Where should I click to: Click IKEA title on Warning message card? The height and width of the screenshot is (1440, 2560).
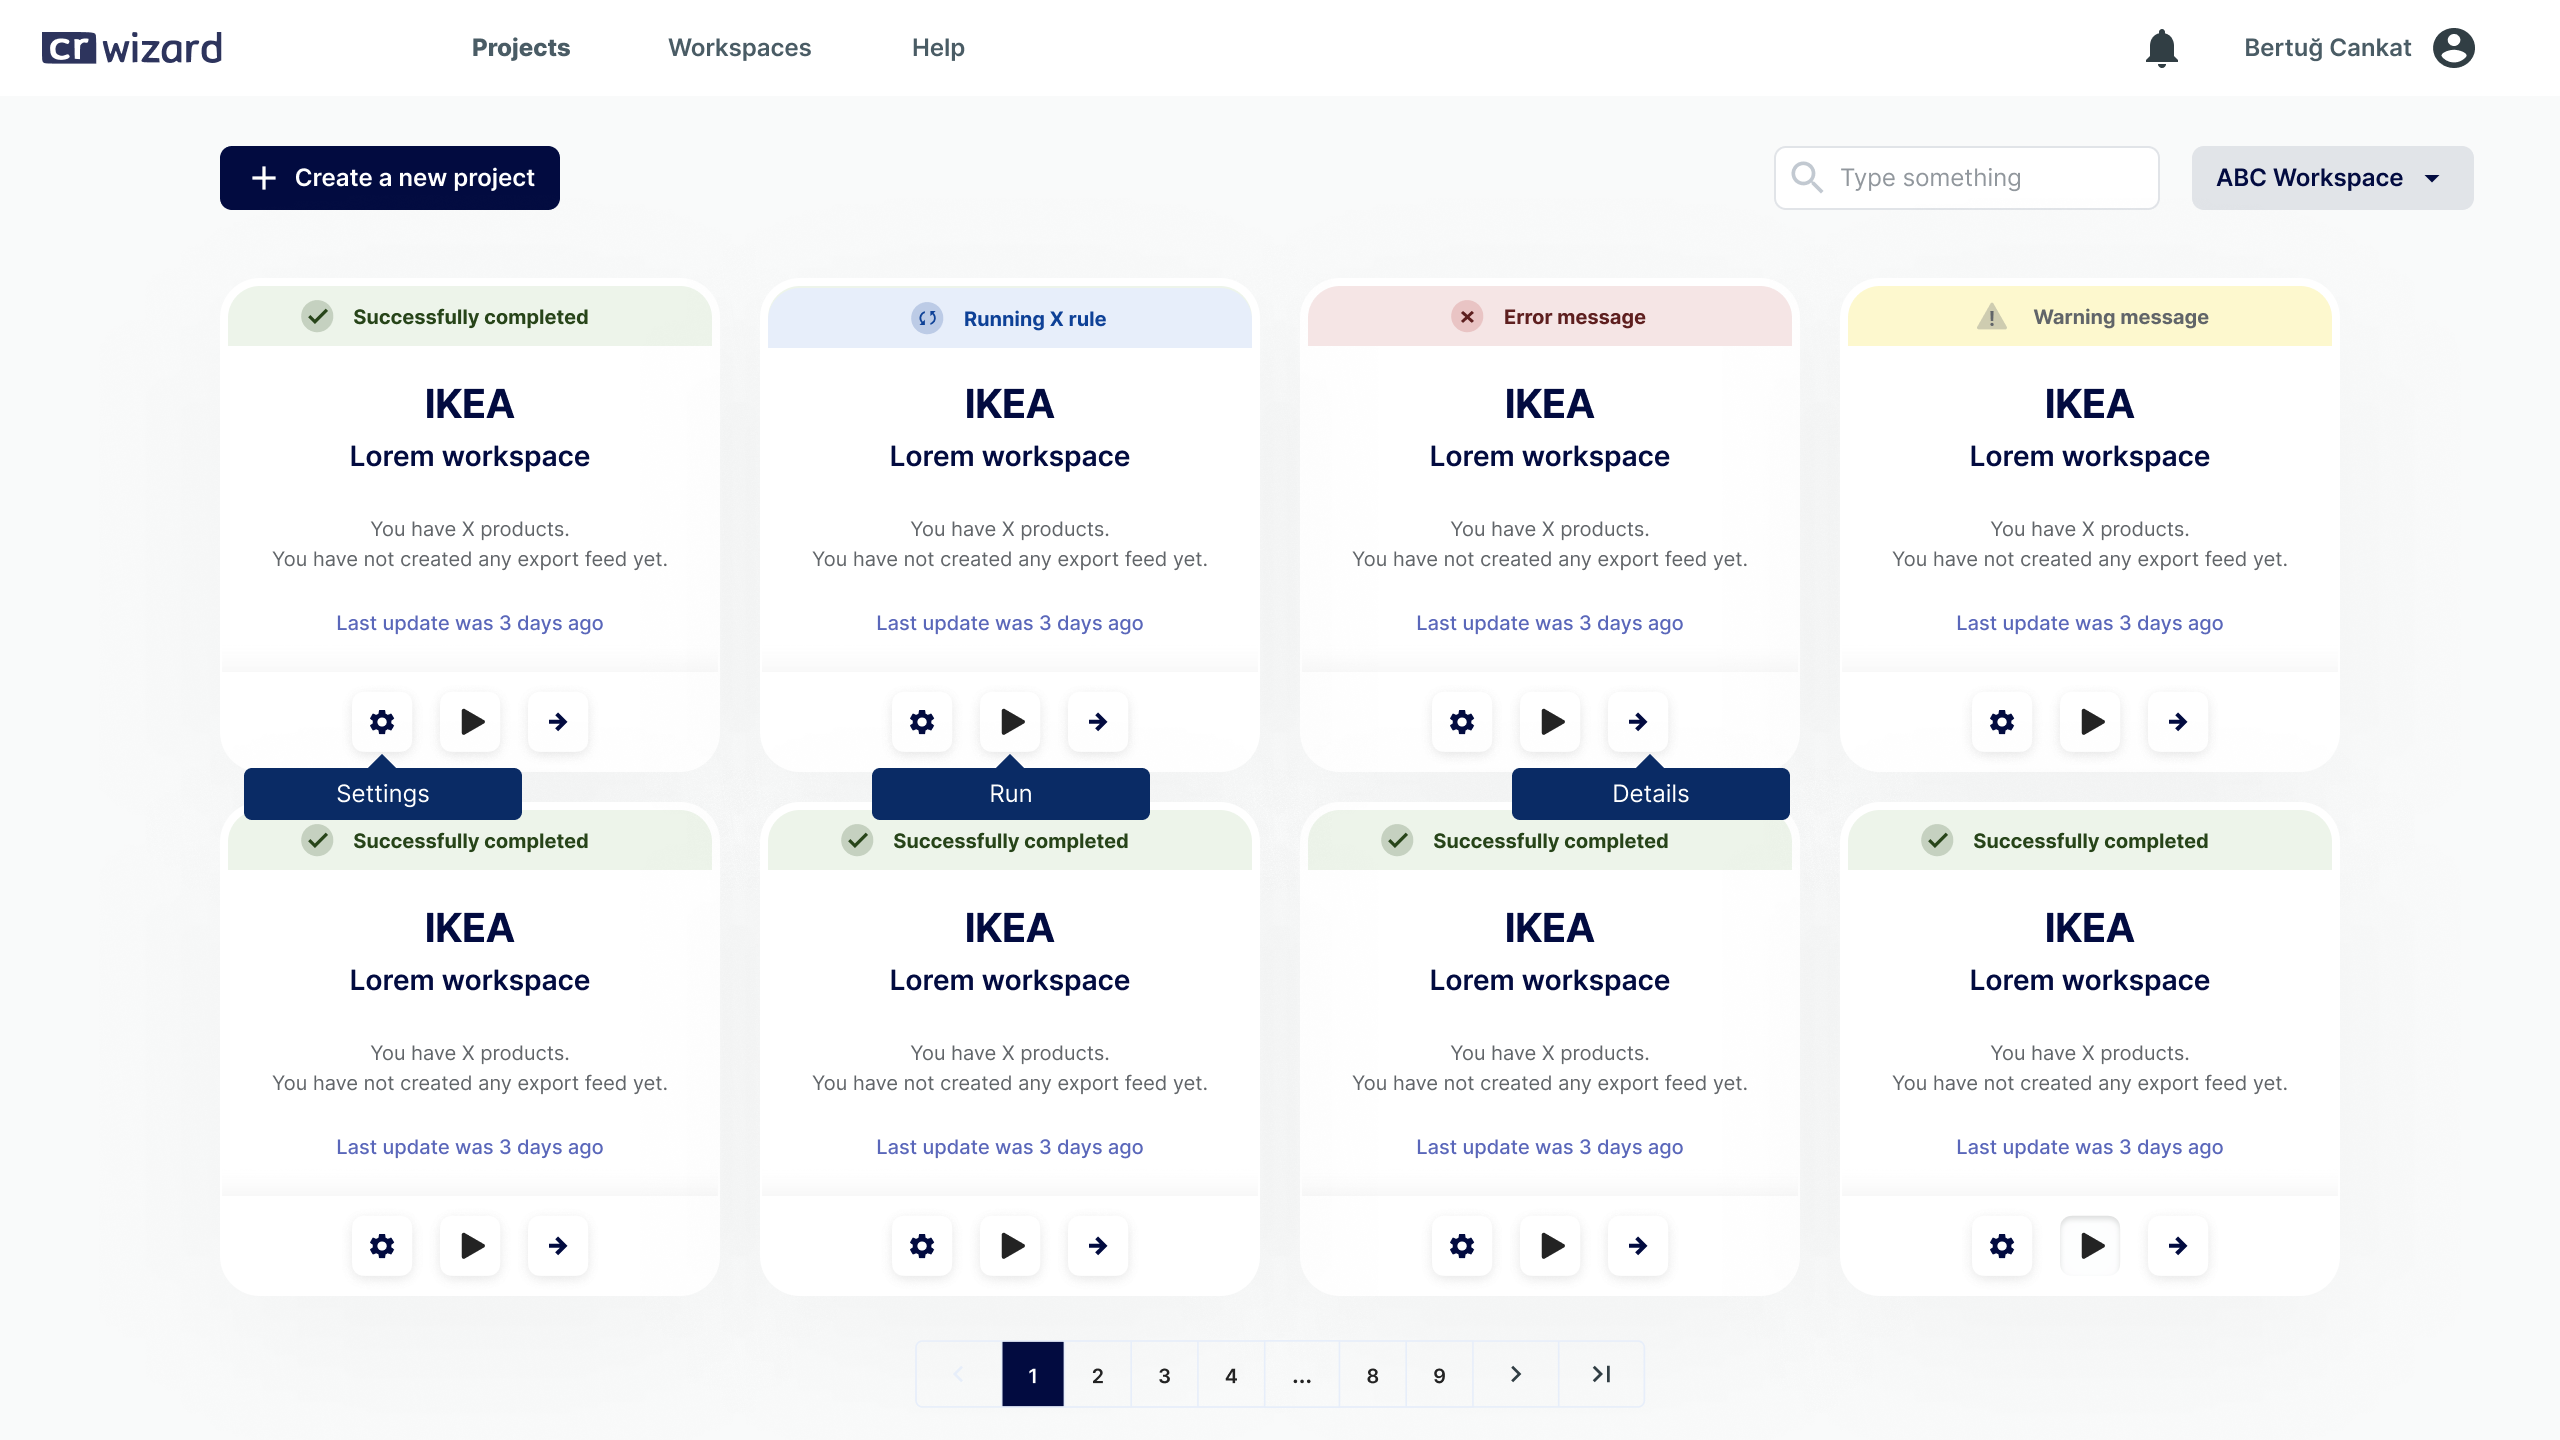coord(2090,404)
